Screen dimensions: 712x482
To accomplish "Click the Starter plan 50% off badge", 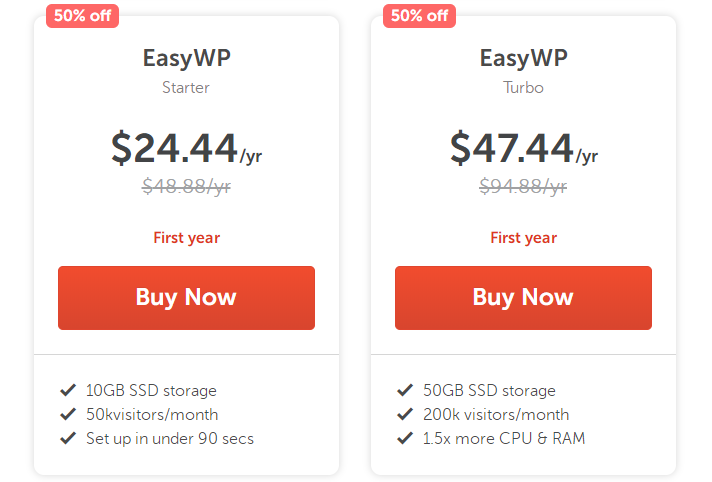I will [x=82, y=16].
